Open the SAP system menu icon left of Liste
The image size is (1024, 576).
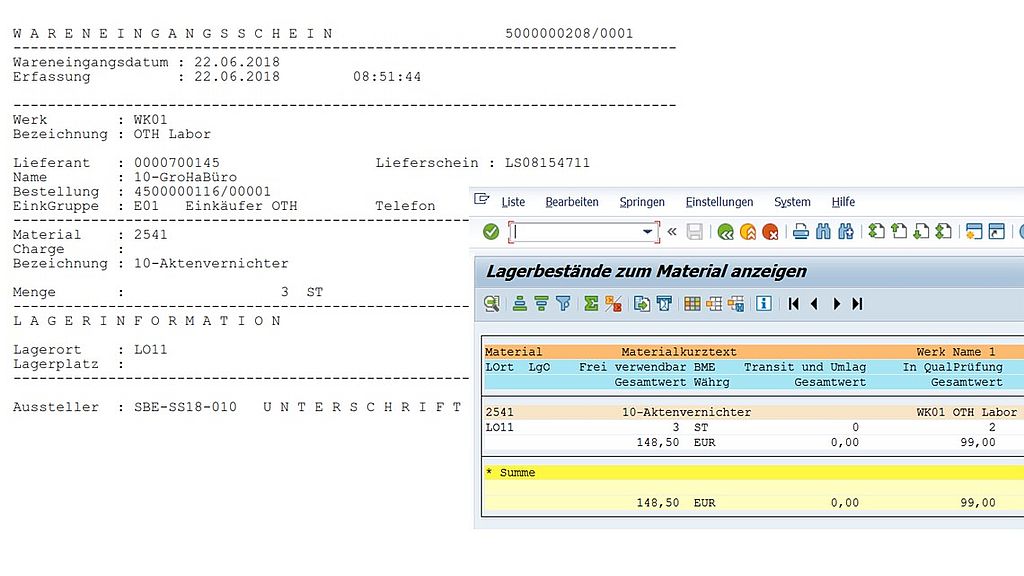coord(483,200)
